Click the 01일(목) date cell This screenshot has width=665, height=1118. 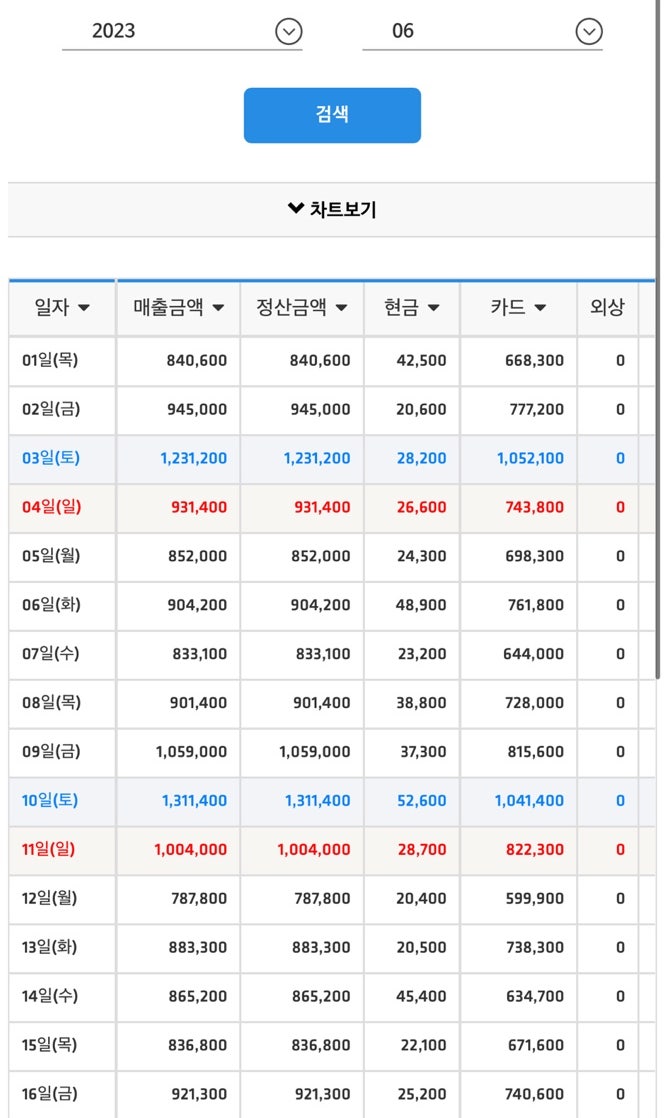[50, 361]
